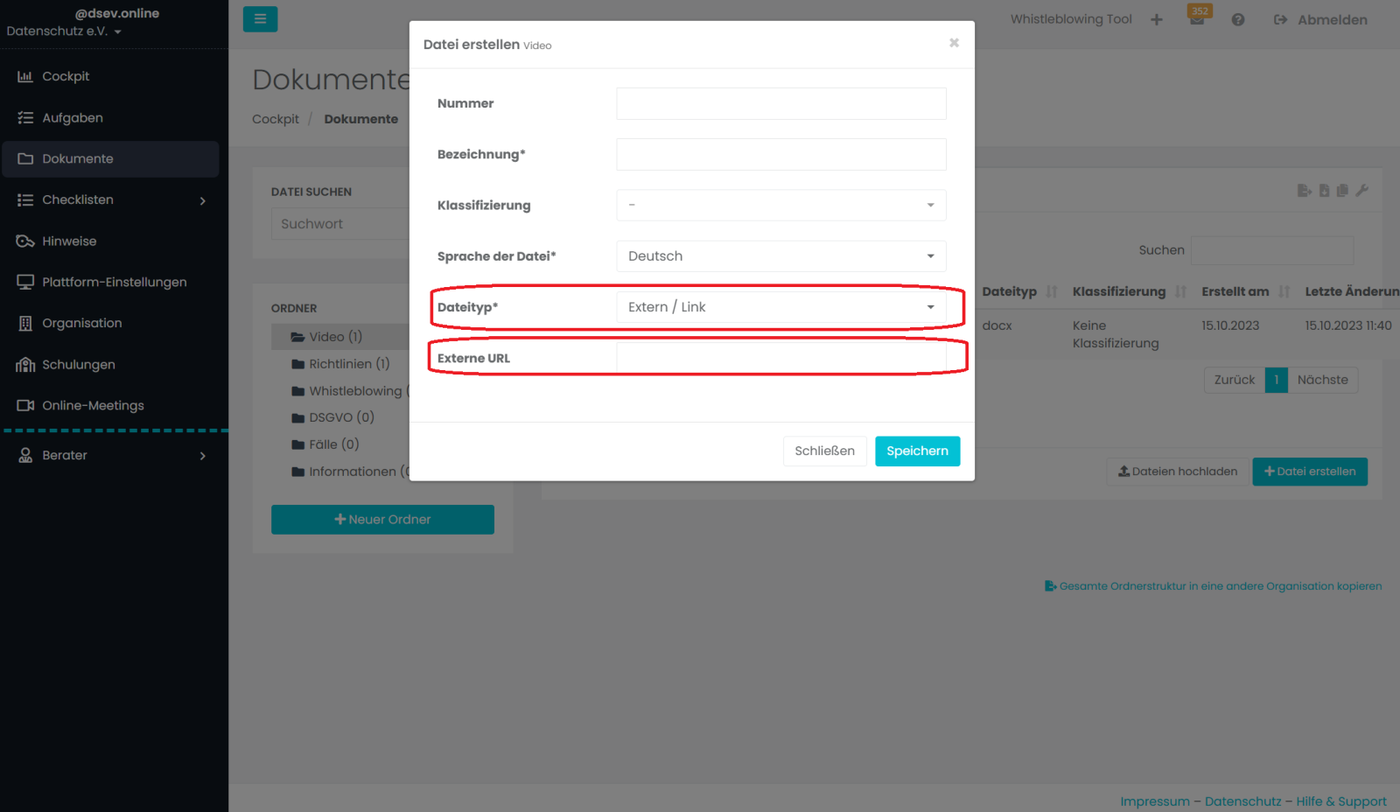Open the mail inbox with 352 badge

[1197, 19]
